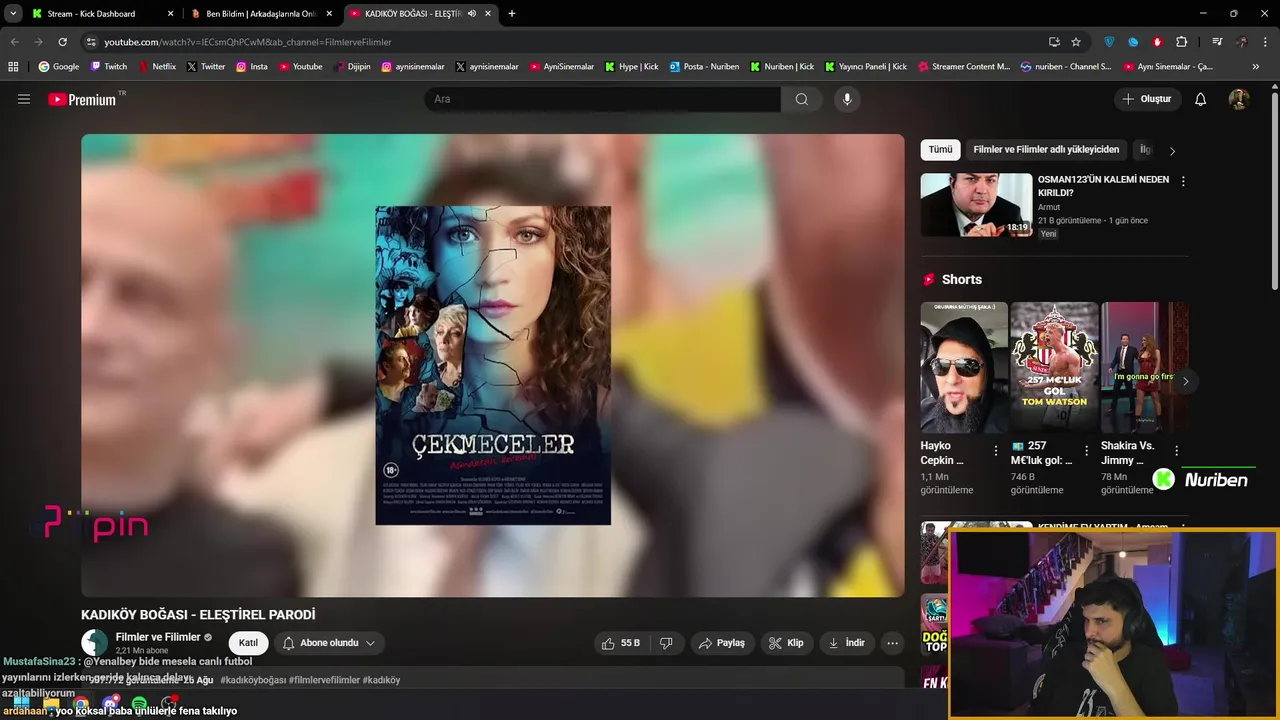Image resolution: width=1280 pixels, height=720 pixels.
Task: Open the Google bookmark
Action: pos(59,67)
